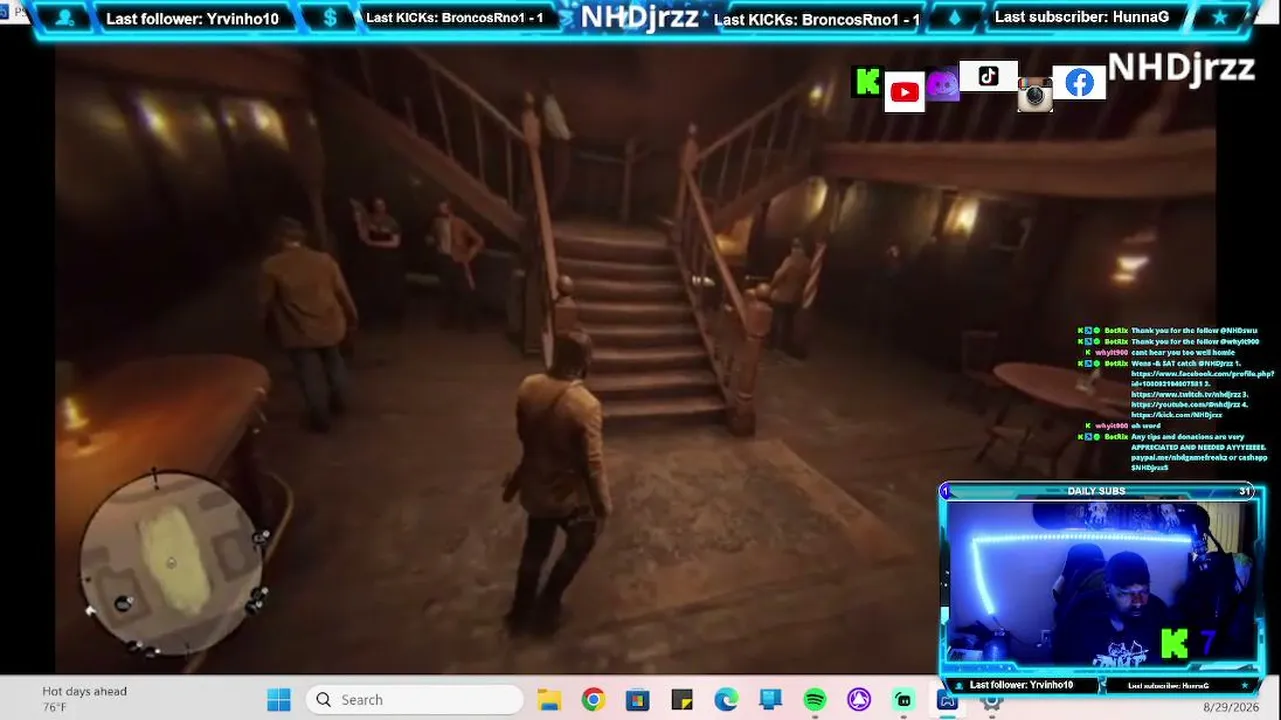Click the kick.com/NHDjrzz link in chat
Screen dimensions: 1281x720
point(1176,414)
